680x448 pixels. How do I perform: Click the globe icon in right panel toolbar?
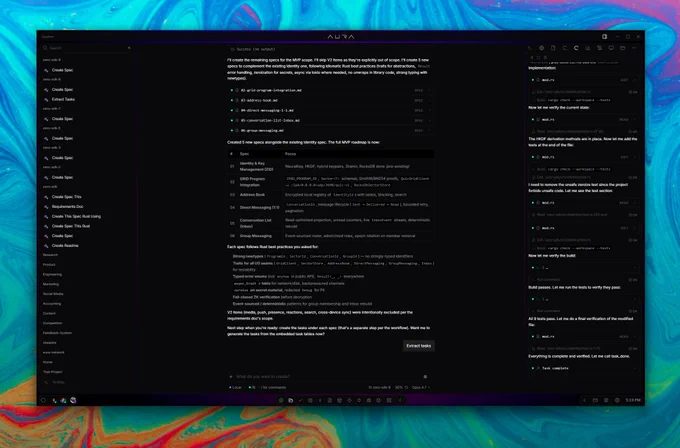coord(541,48)
